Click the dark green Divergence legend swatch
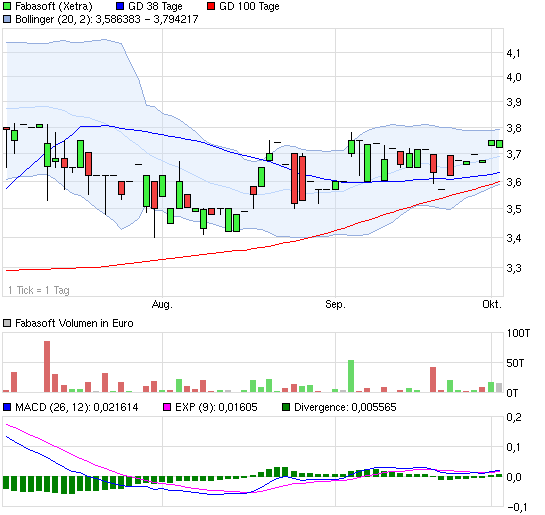The height and width of the screenshot is (515, 545). pos(286,407)
